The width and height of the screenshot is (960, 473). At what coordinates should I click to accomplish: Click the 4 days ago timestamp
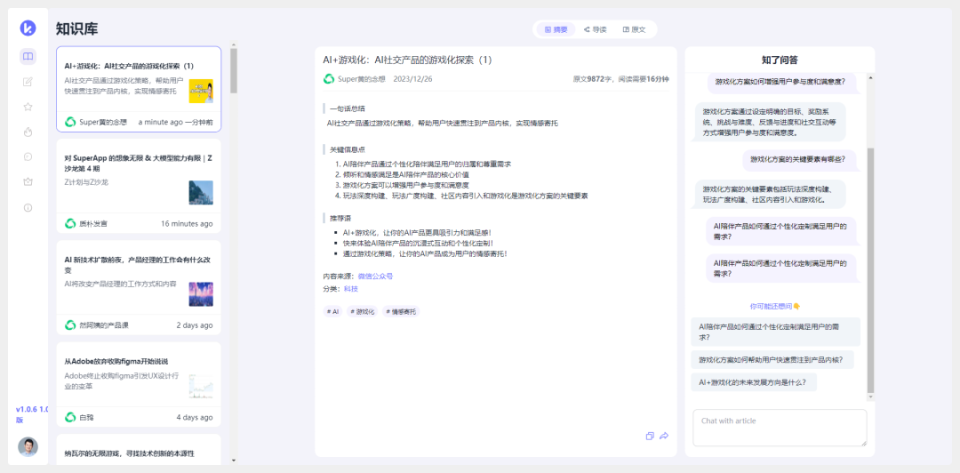pos(195,418)
